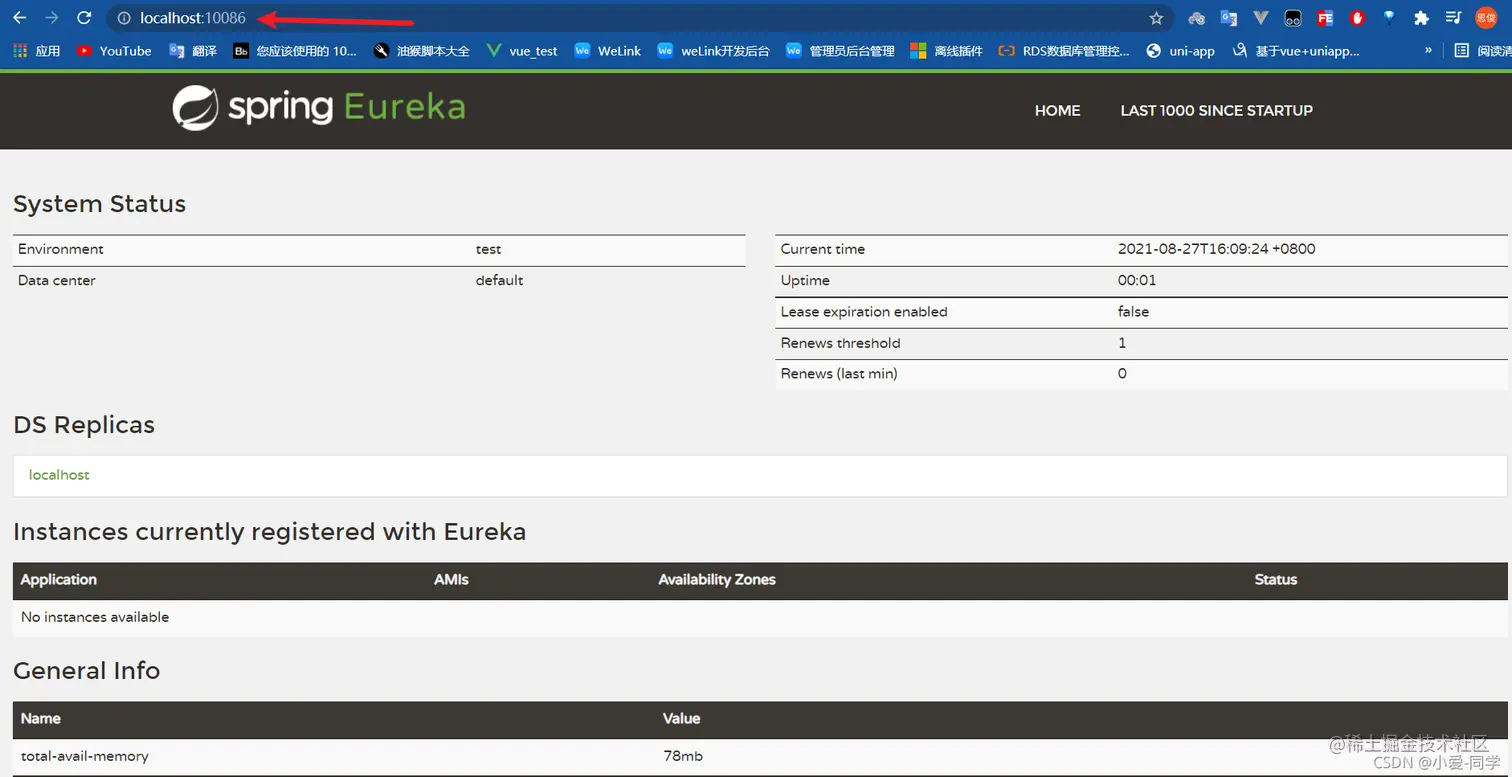Click the browser forward arrow
The image size is (1512, 777).
pos(52,18)
